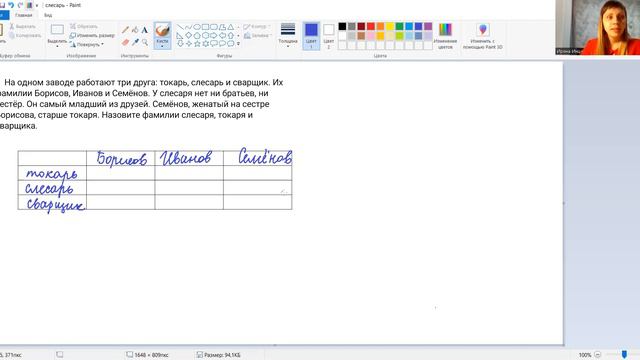Choose the Six-point star shape

click(205, 44)
